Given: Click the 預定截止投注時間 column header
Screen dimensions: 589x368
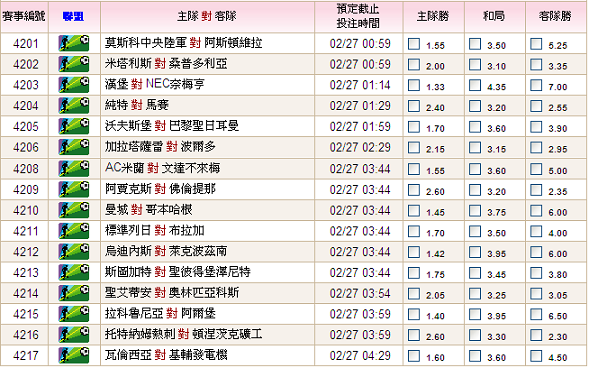Looking at the screenshot, I should tap(358, 16).
